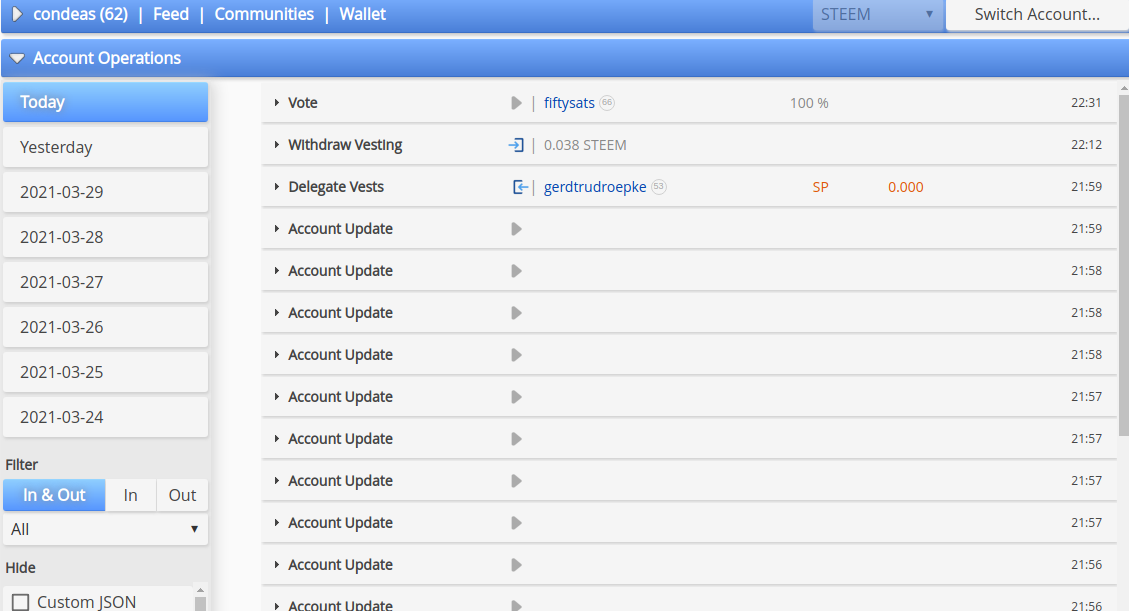Collapse the Account Operations section
The width and height of the screenshot is (1129, 611).
pos(17,58)
